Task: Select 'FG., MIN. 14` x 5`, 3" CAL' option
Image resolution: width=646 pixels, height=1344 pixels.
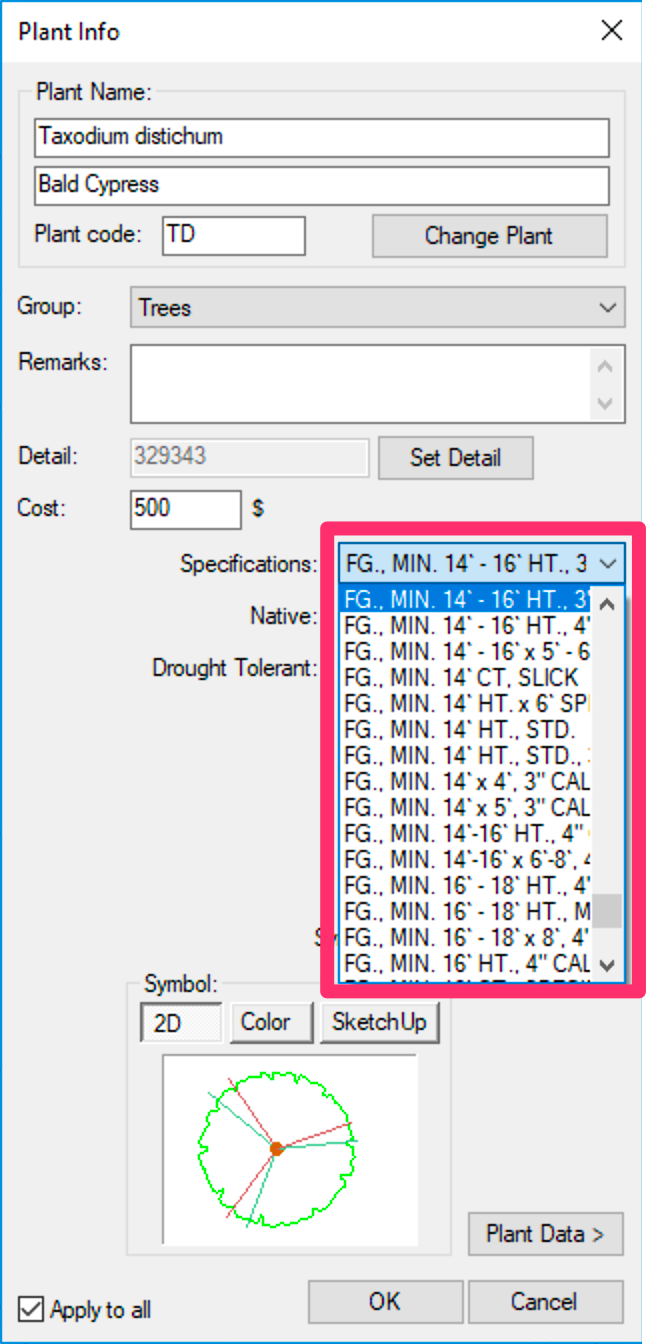Action: (x=466, y=807)
